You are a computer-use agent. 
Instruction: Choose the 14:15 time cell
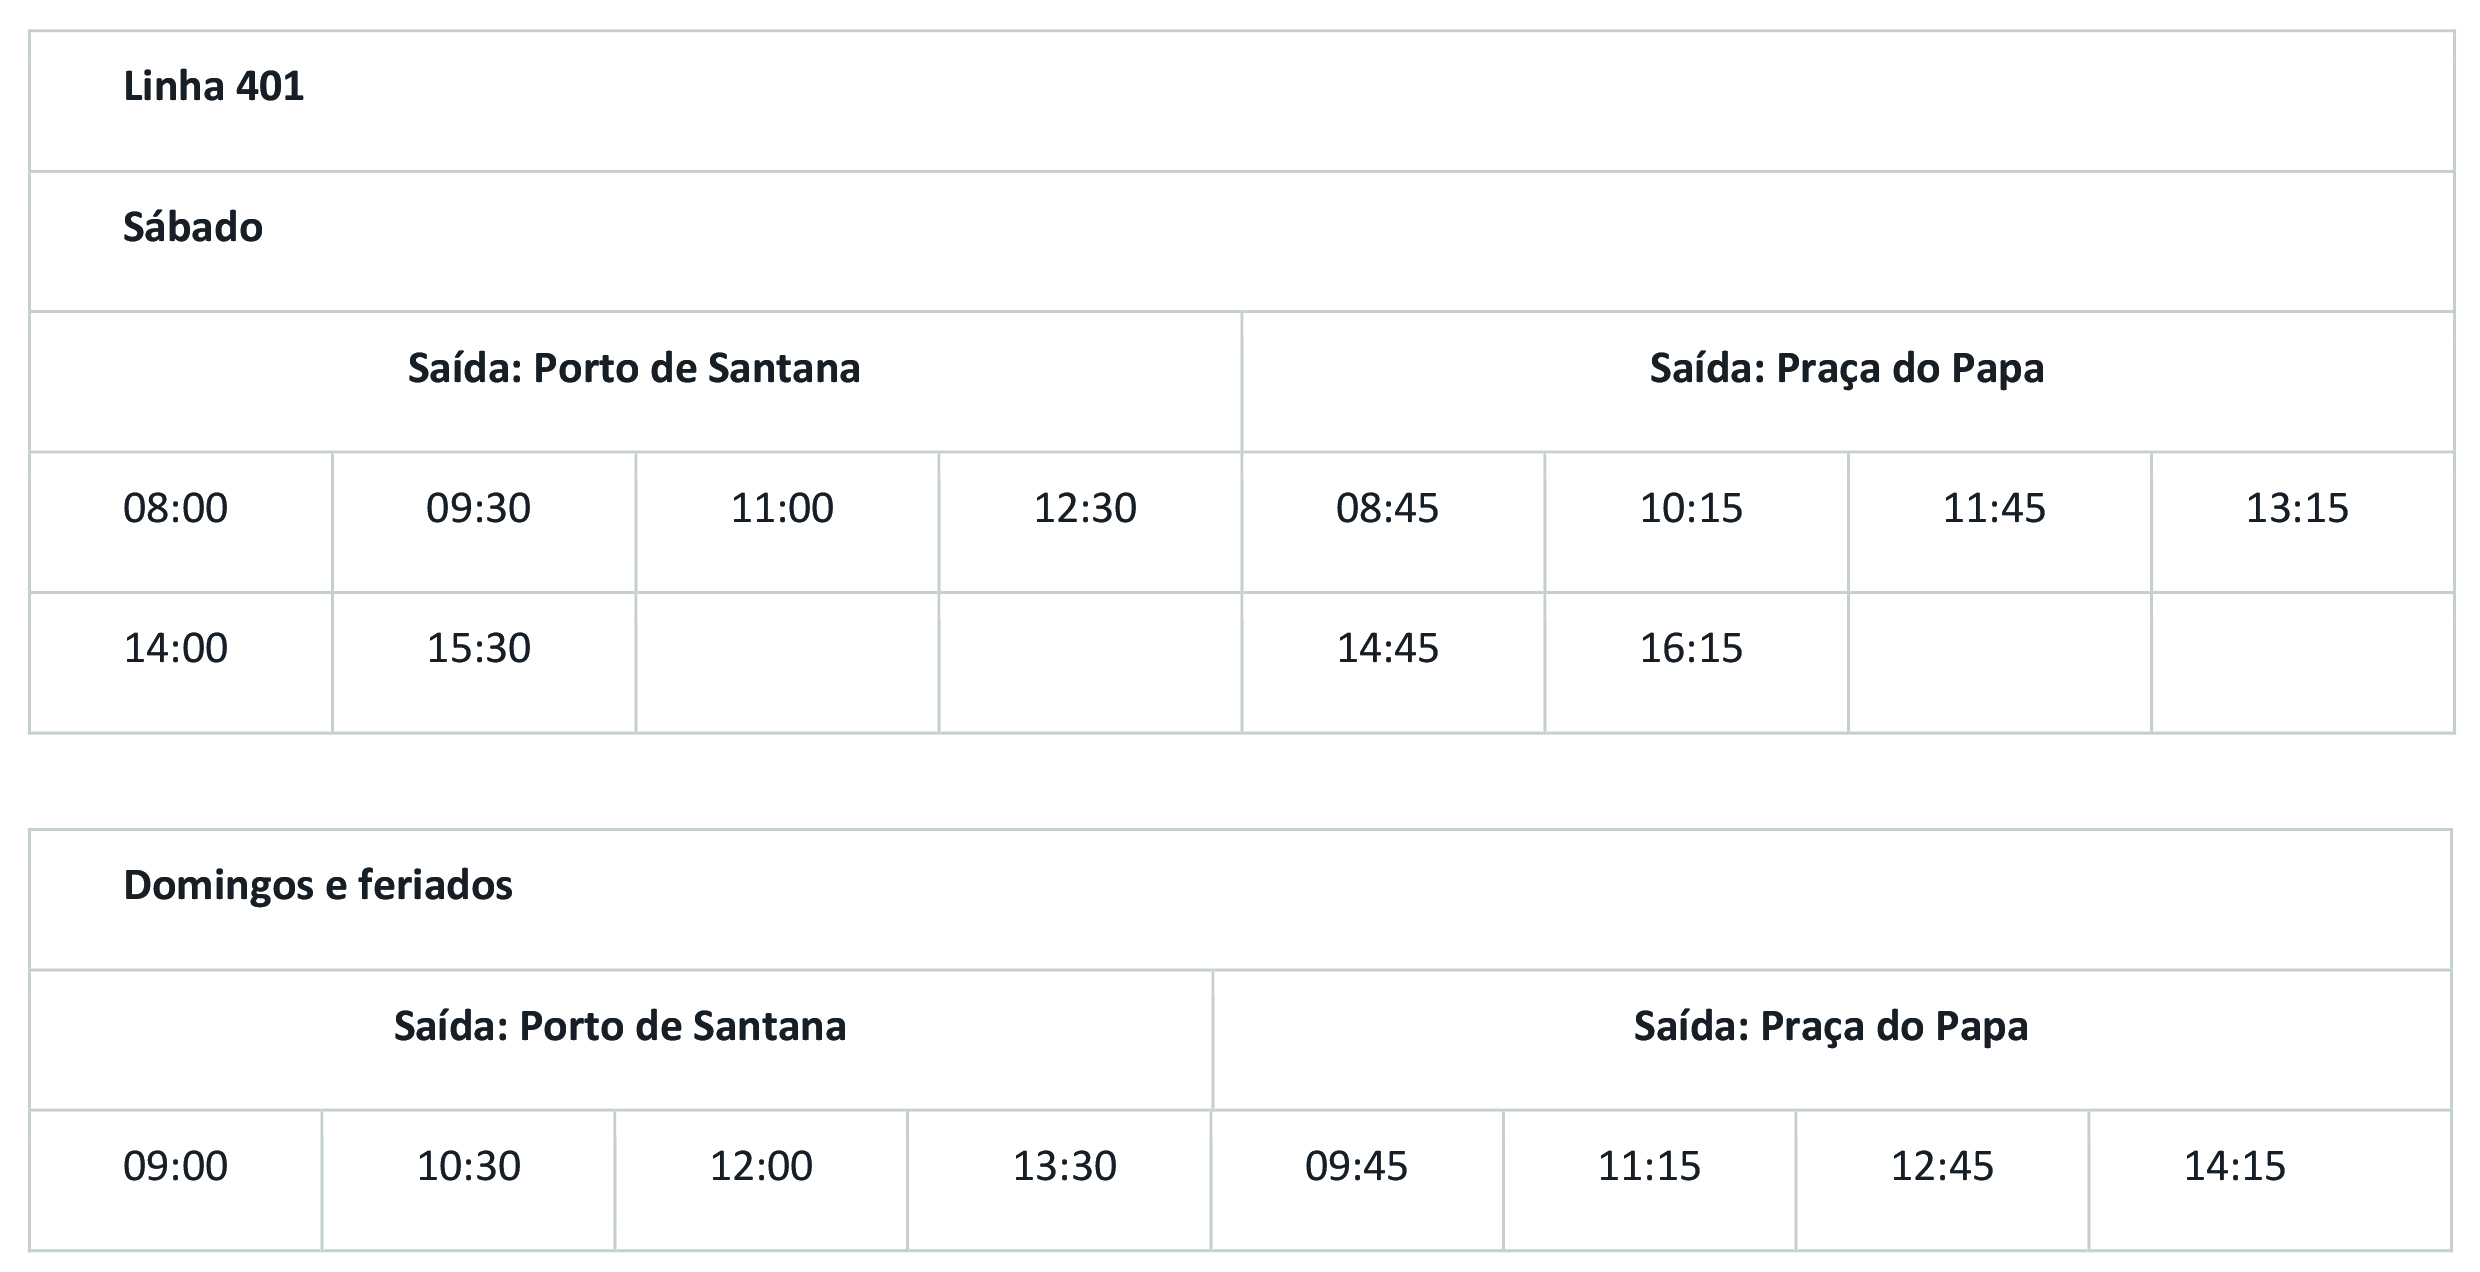(2235, 1167)
